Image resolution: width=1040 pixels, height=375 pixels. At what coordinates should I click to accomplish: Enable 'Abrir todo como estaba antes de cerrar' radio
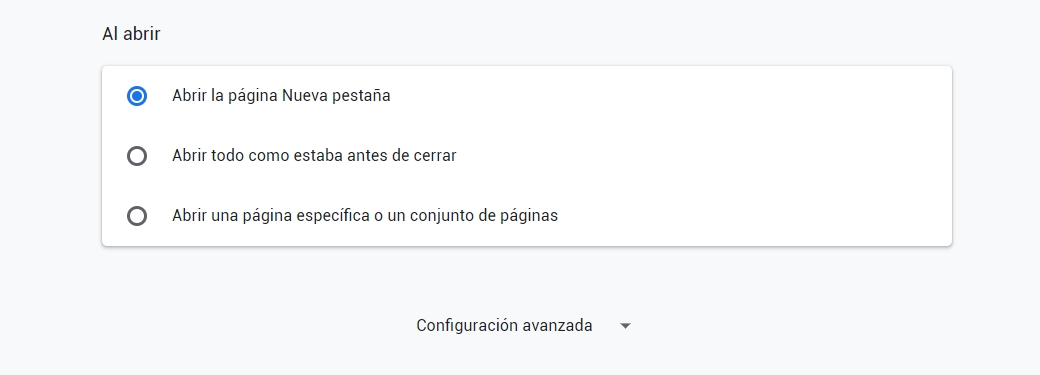[137, 156]
